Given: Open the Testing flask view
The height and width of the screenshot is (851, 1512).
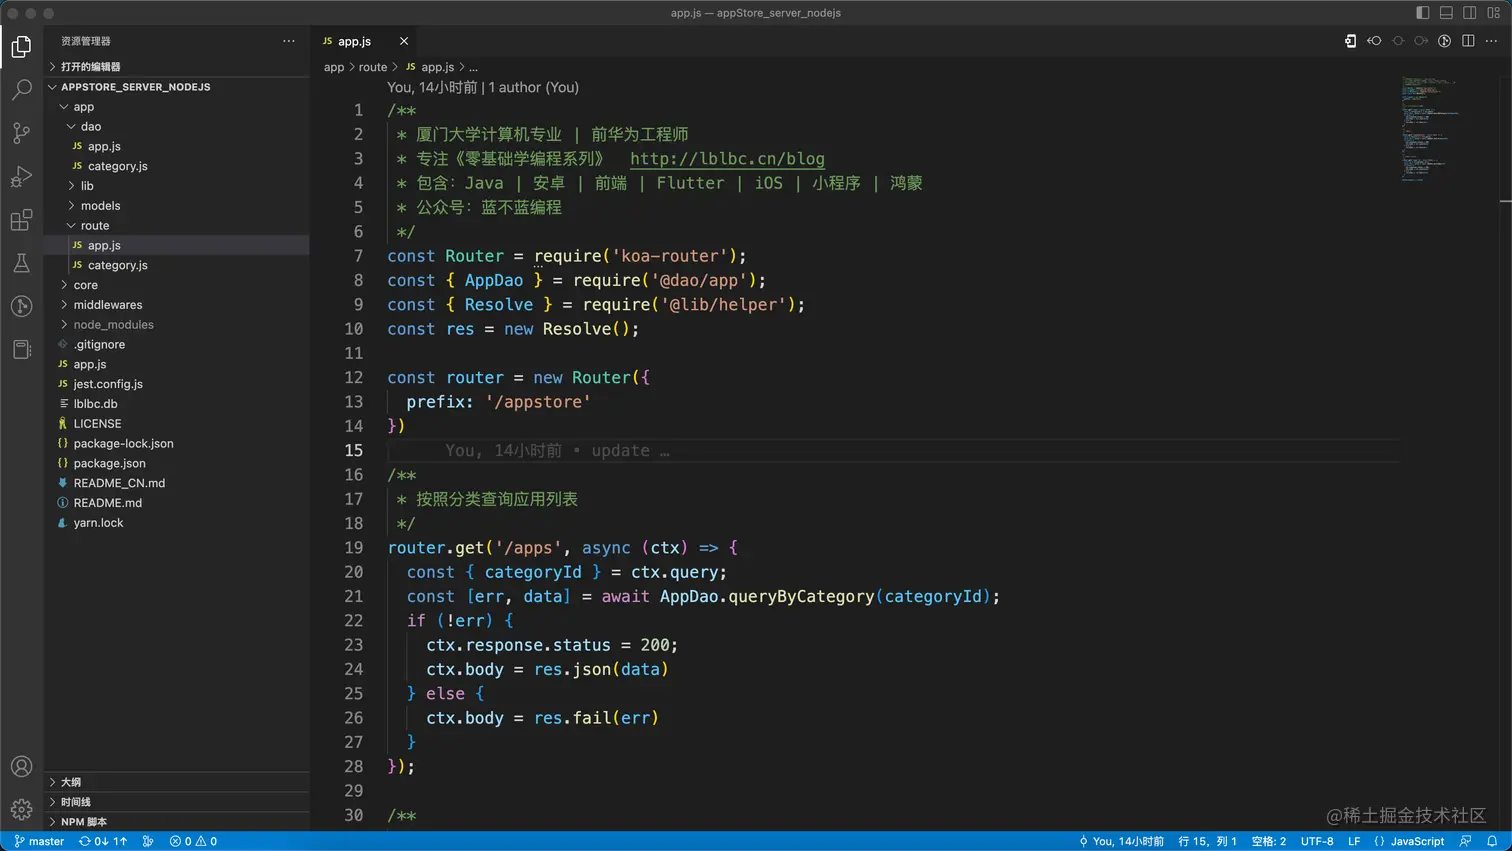Looking at the screenshot, I should coord(21,263).
